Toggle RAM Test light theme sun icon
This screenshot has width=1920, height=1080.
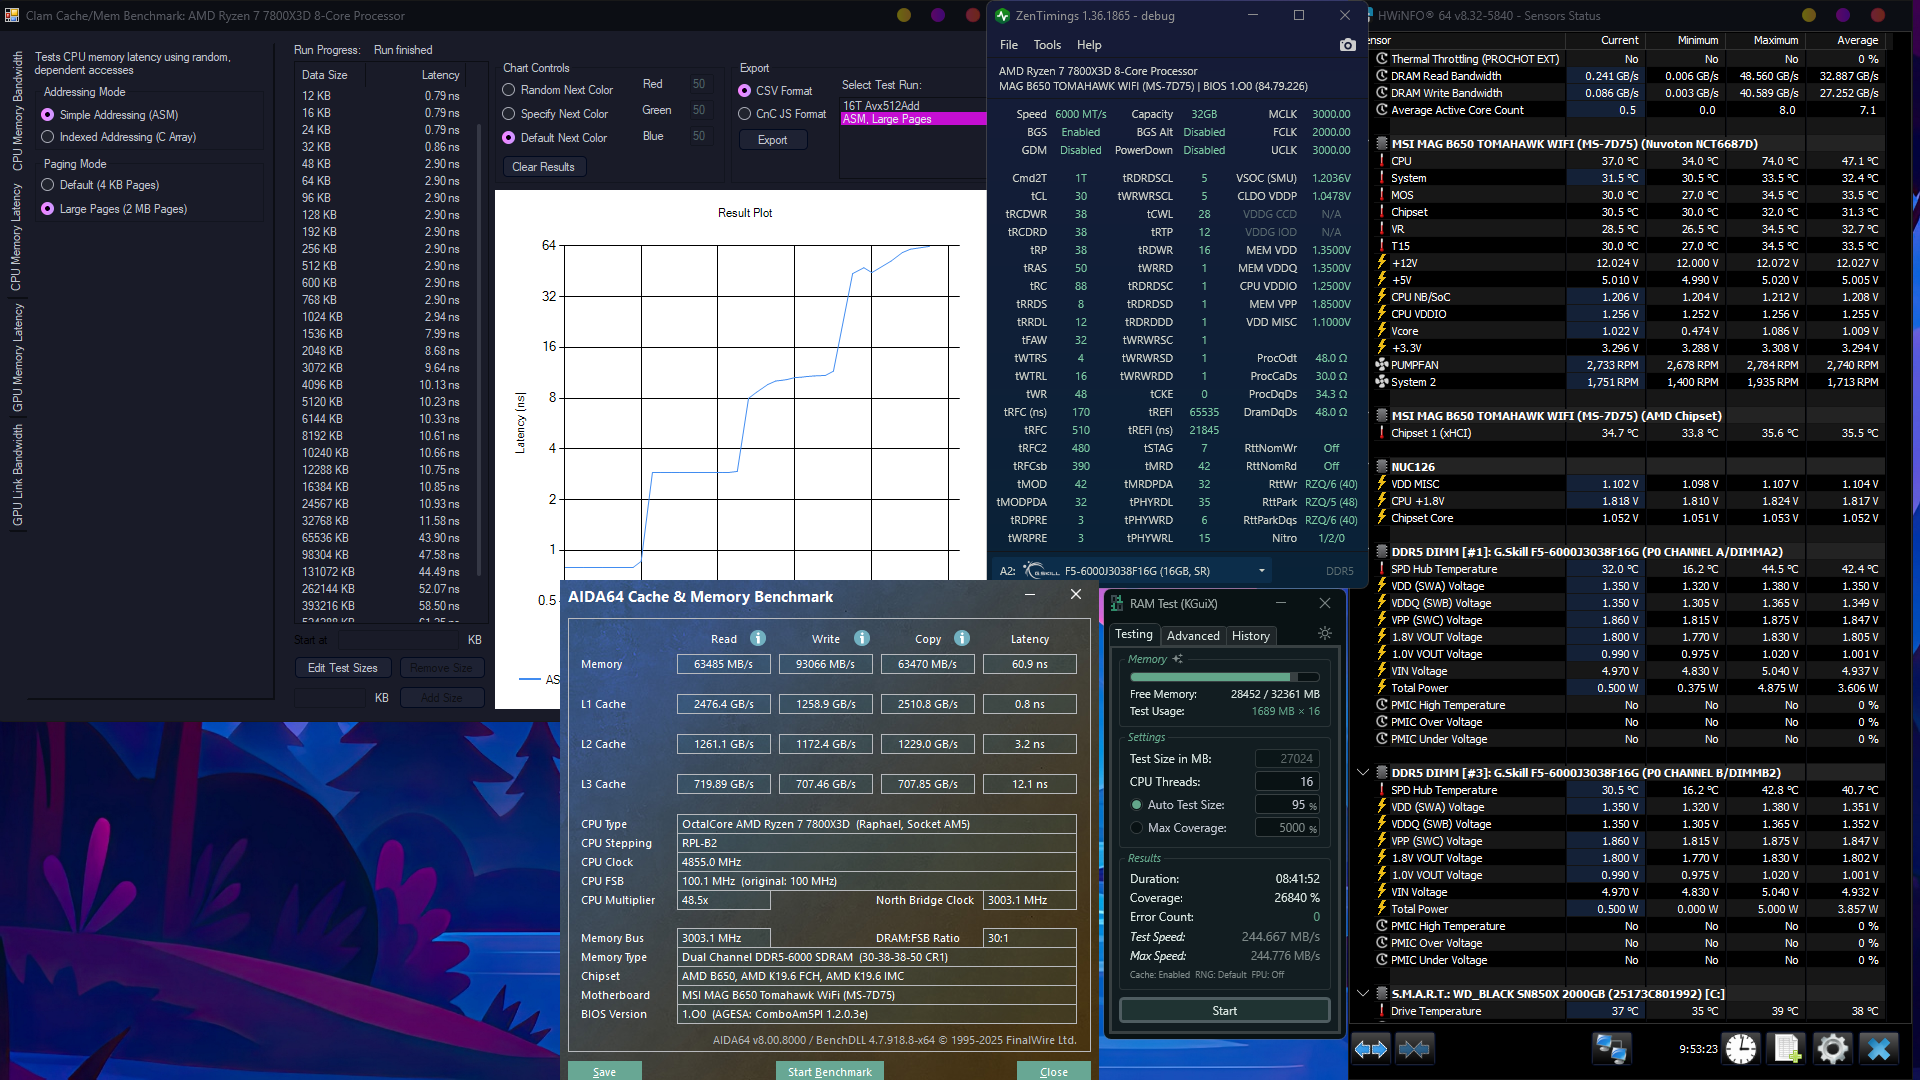(x=1325, y=633)
